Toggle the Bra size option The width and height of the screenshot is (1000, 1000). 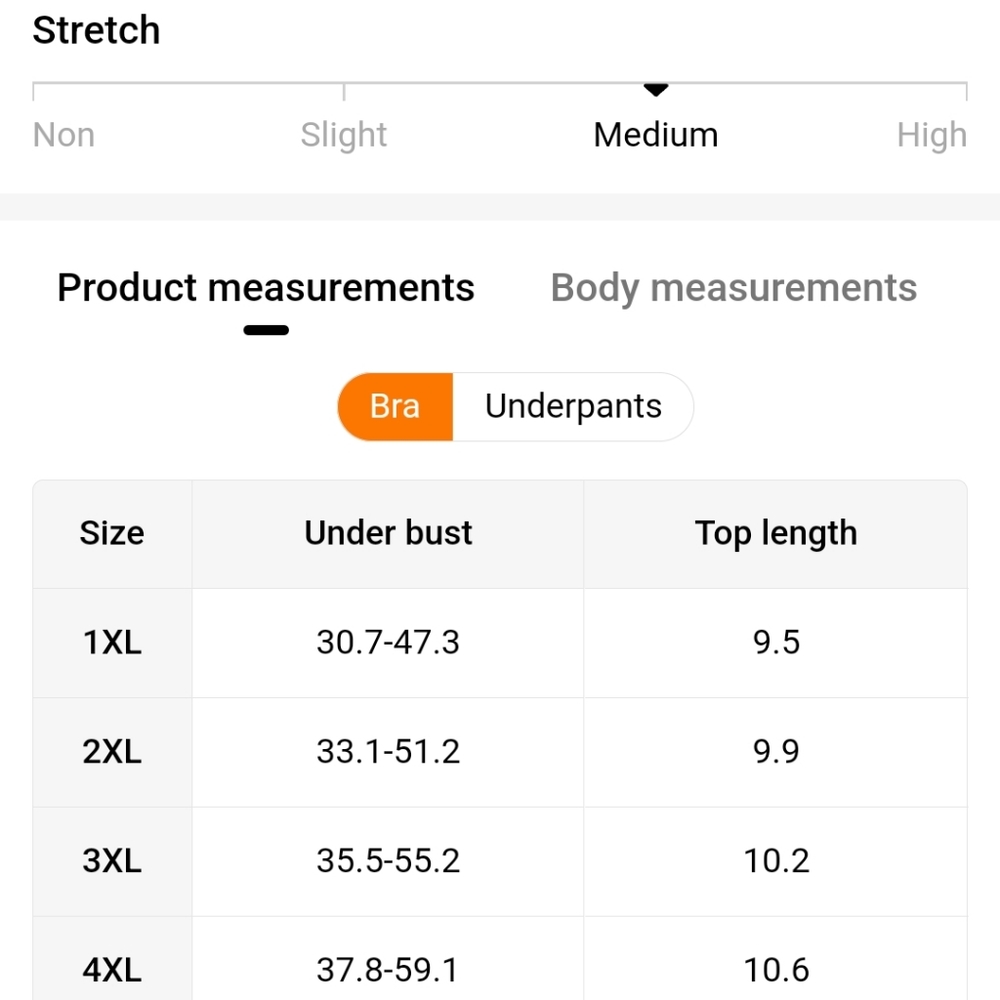pos(395,407)
